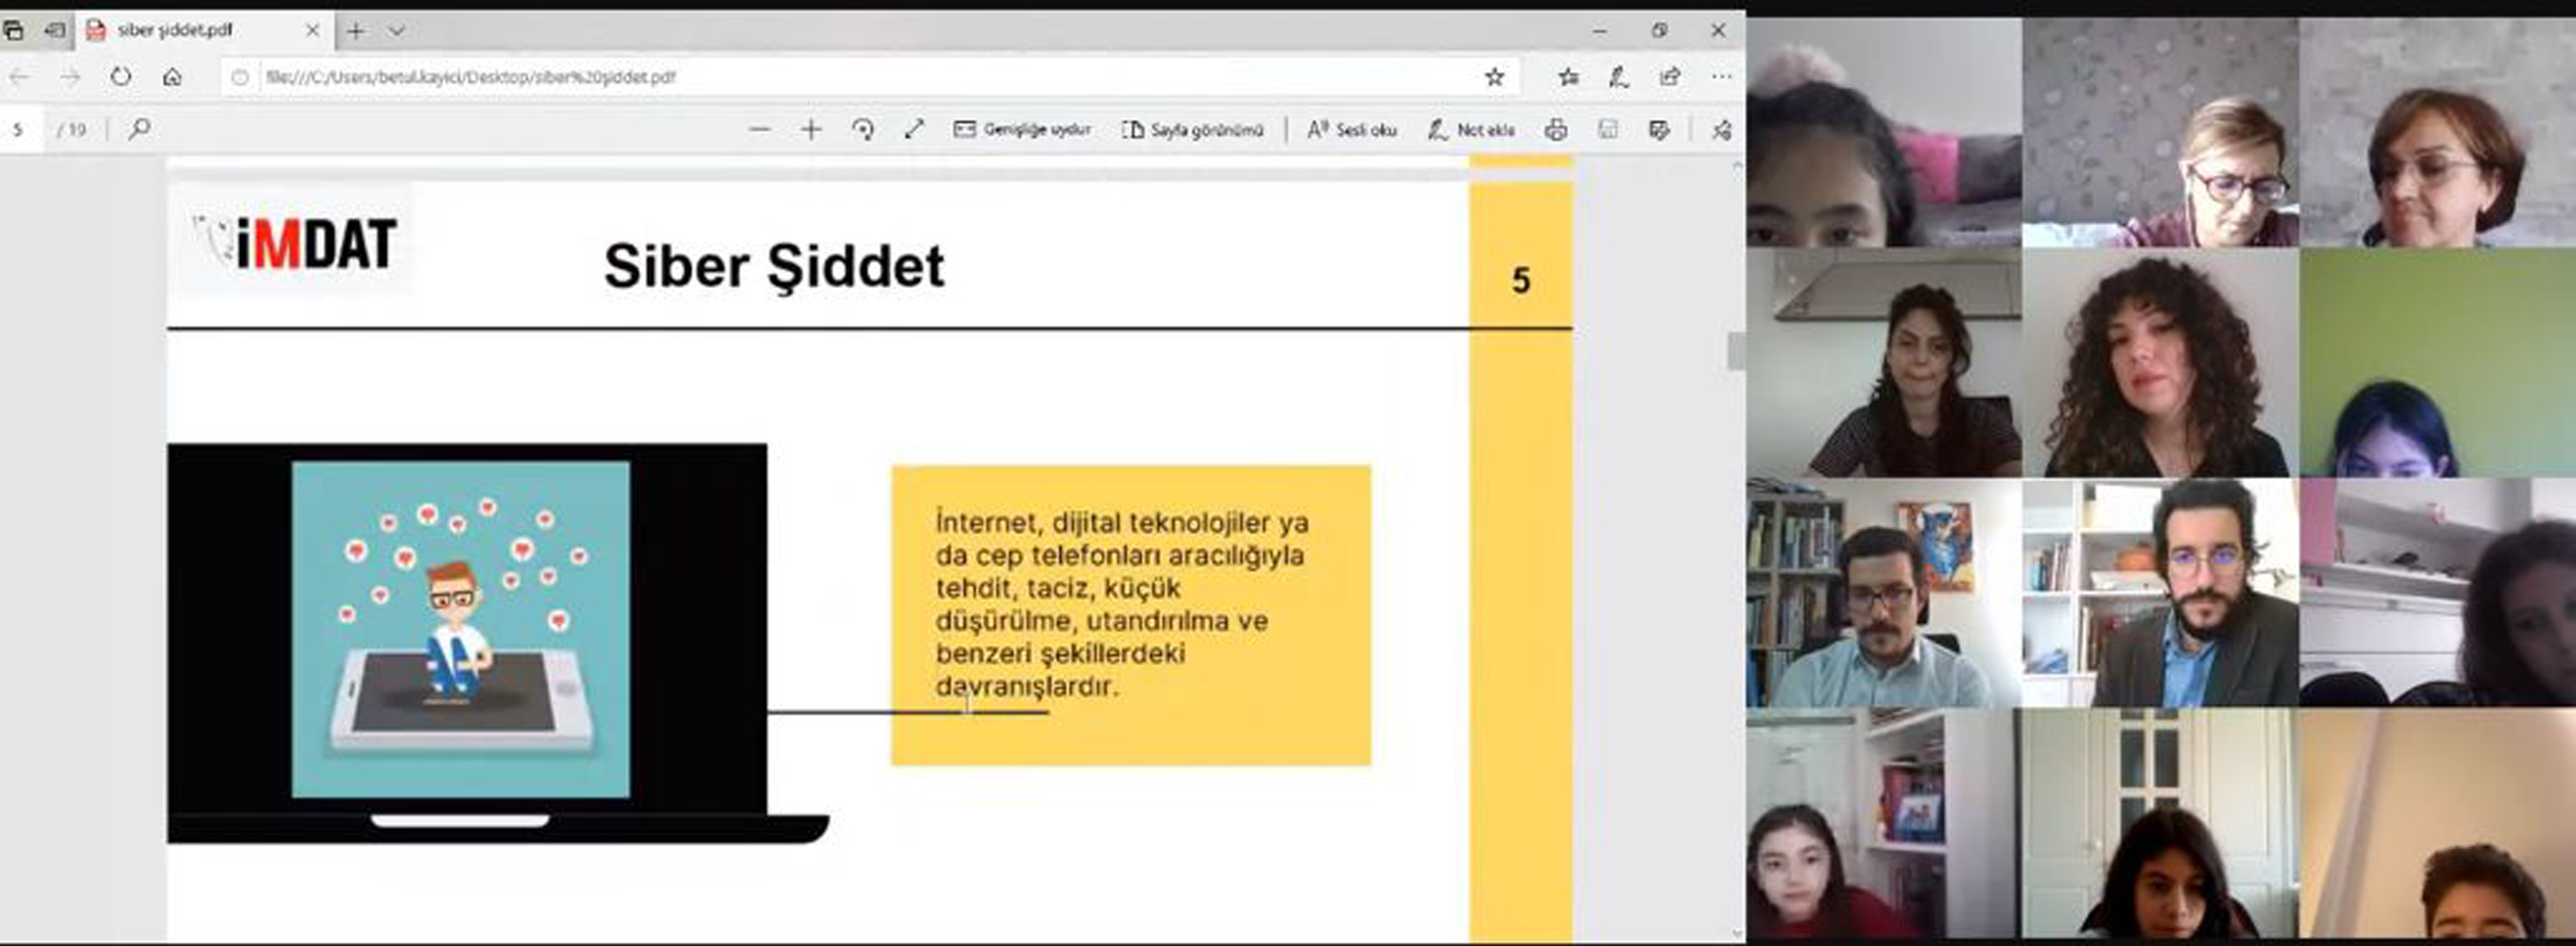
Task: Zoom out the PDF with minus icon
Action: click(759, 130)
